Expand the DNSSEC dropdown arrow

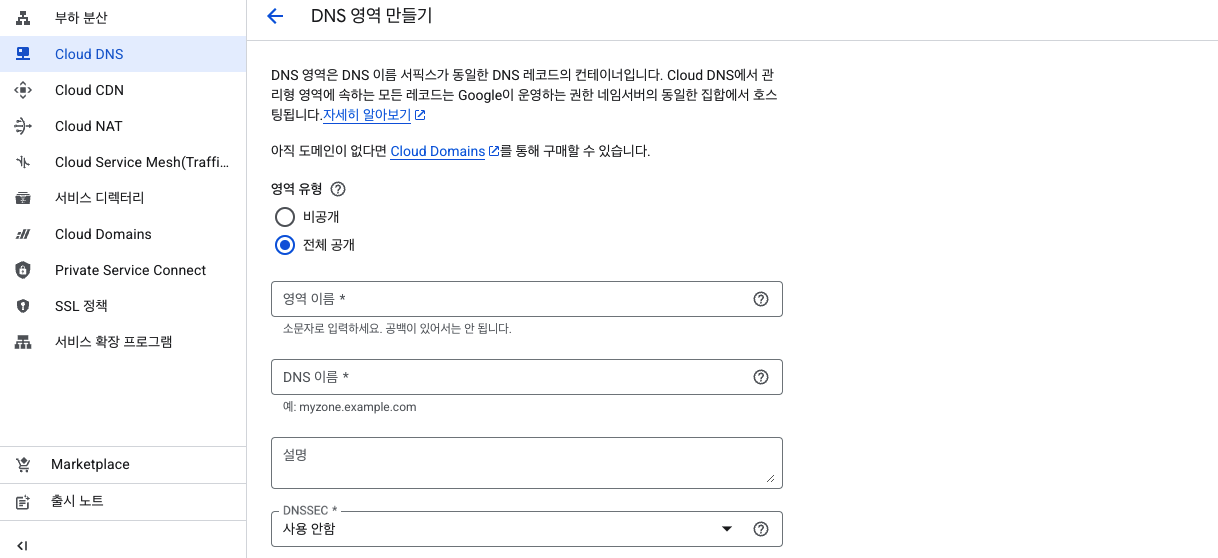727,529
